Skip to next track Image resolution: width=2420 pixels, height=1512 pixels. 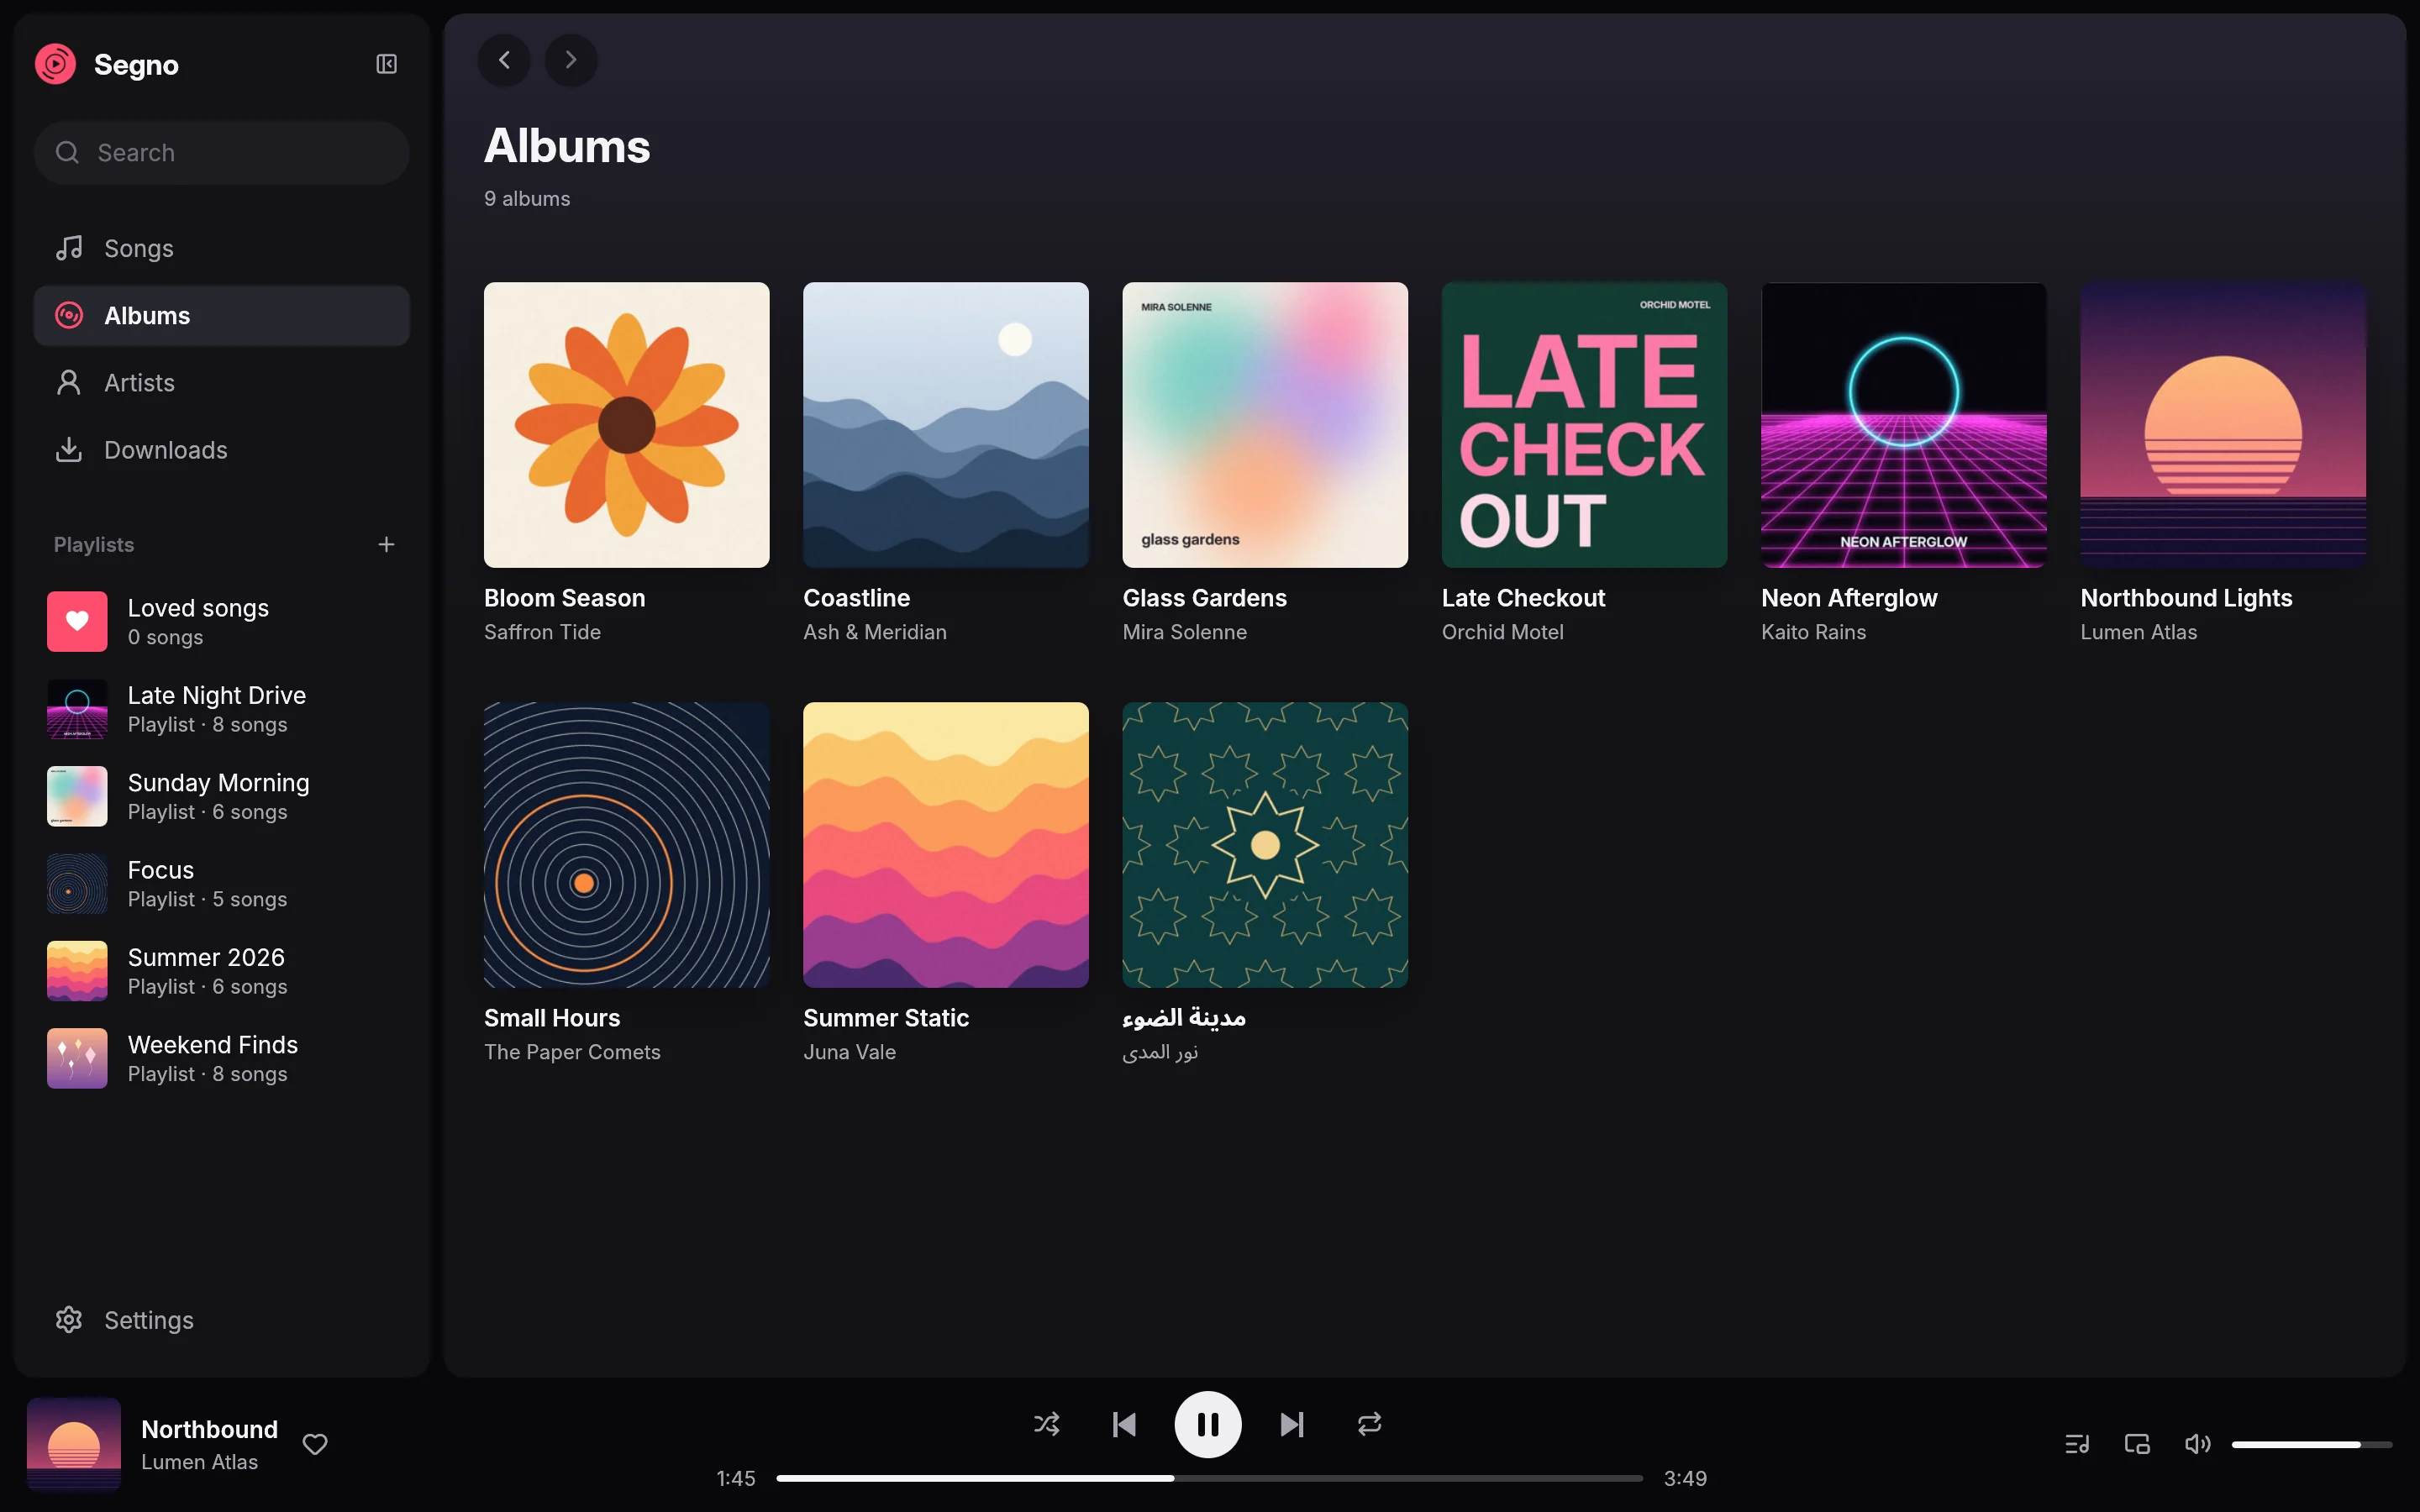1292,1424
